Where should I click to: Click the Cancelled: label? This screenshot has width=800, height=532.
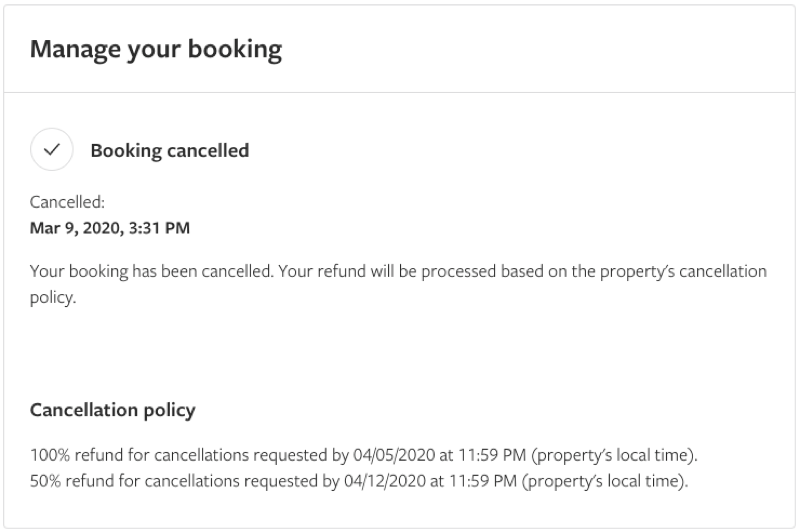point(67,202)
